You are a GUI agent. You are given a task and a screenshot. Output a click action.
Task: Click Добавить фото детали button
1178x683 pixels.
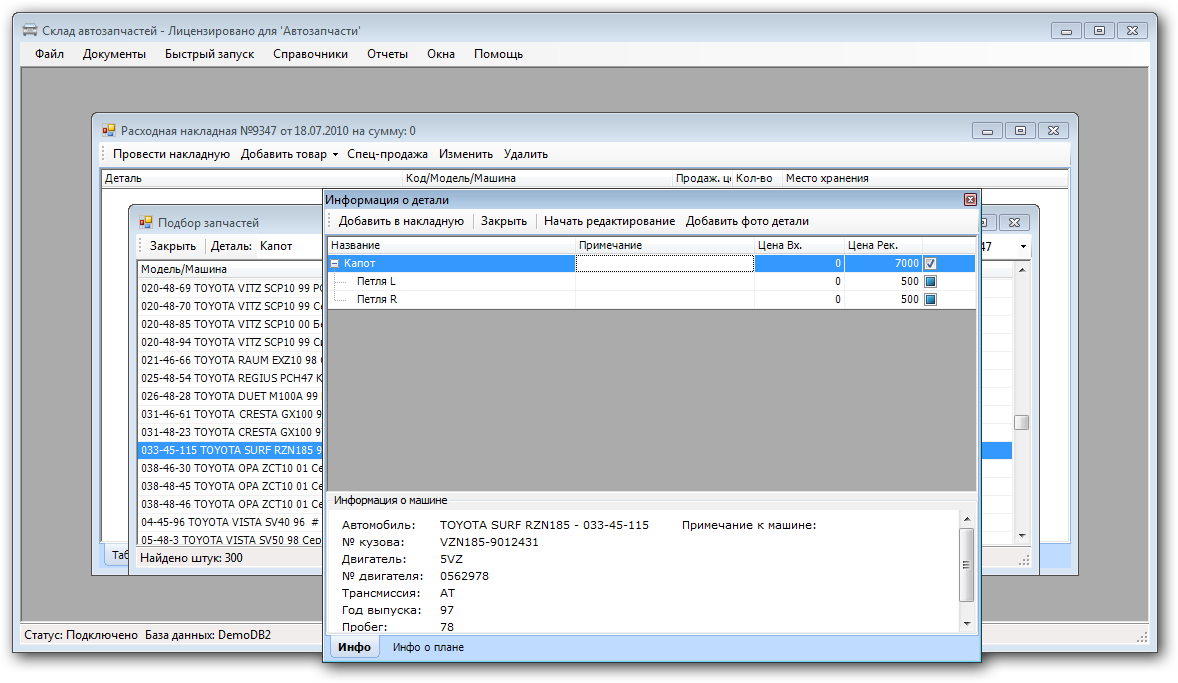pyautogui.click(x=747, y=221)
